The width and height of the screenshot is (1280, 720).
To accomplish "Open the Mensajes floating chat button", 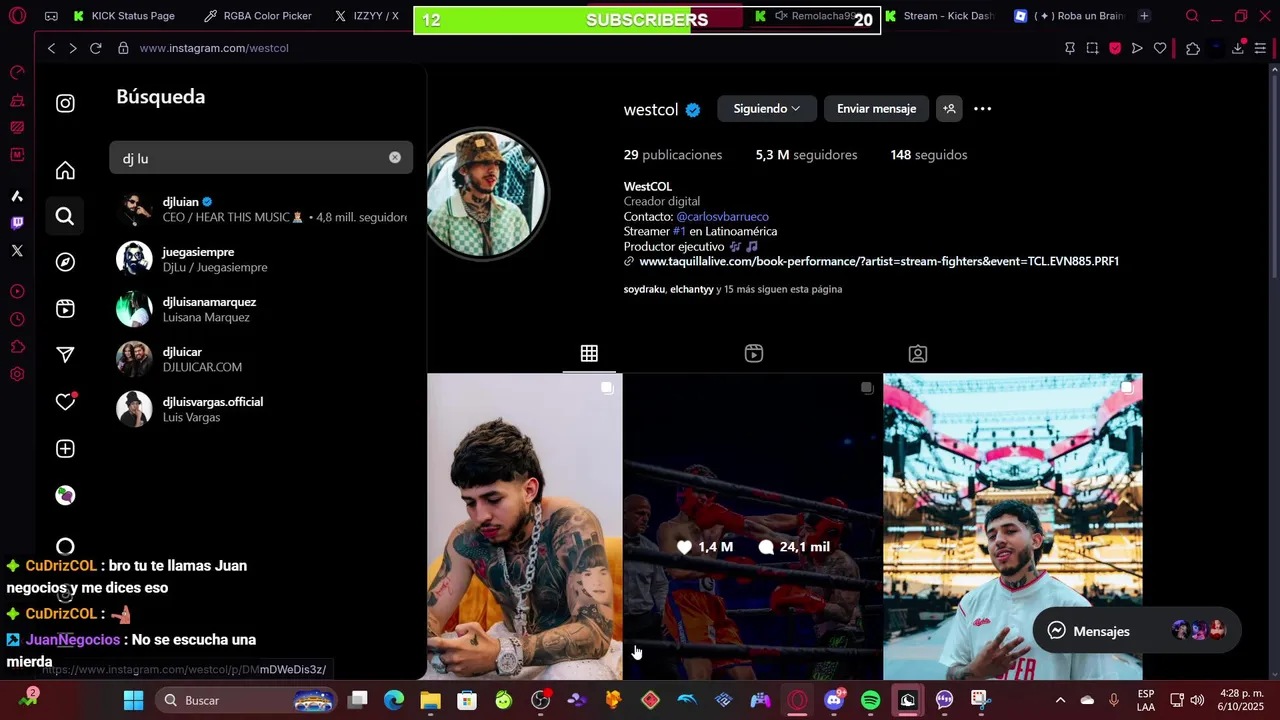I will point(1136,631).
